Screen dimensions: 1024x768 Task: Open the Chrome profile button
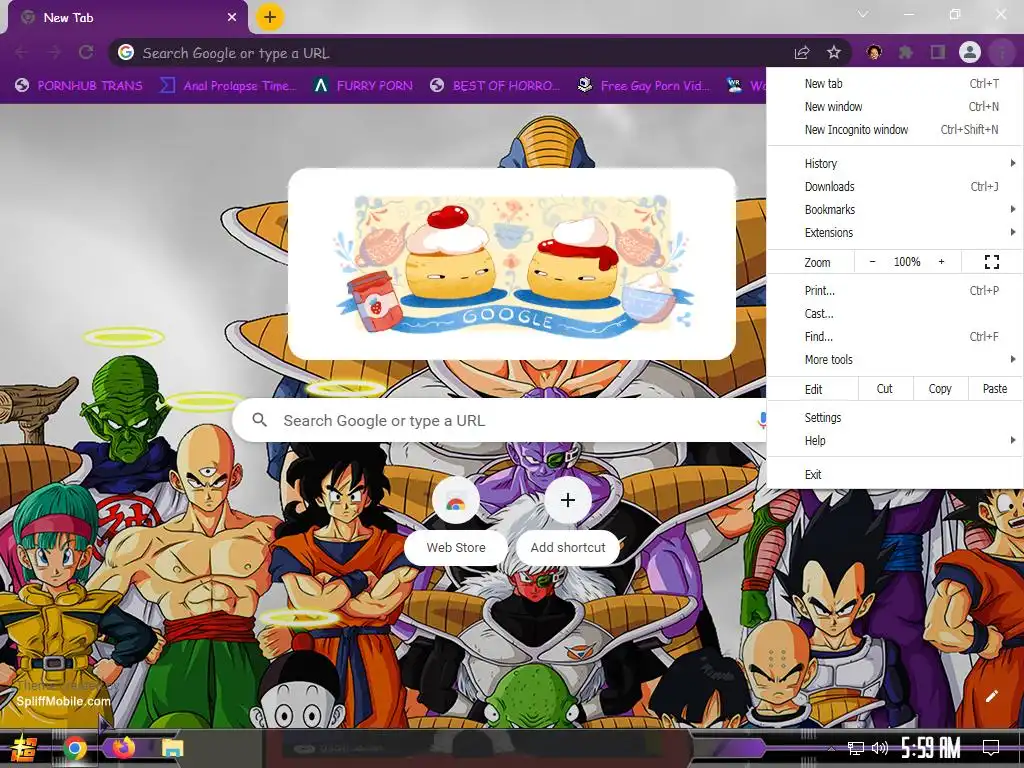970,52
